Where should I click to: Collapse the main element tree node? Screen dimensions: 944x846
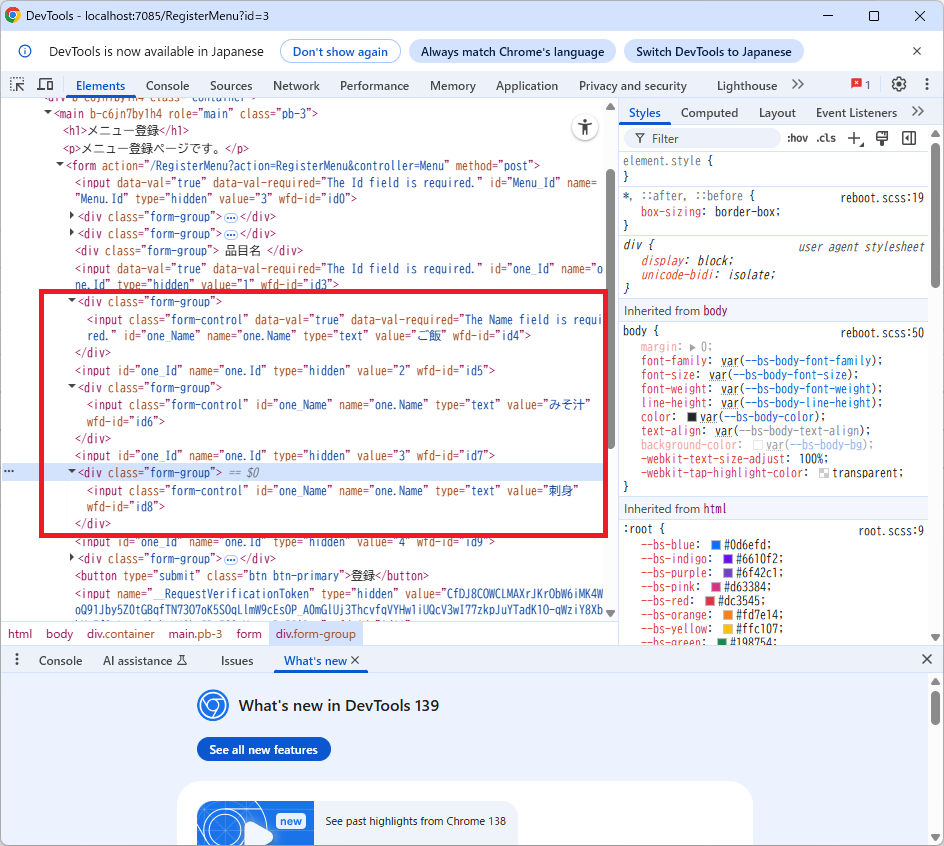[x=48, y=114]
